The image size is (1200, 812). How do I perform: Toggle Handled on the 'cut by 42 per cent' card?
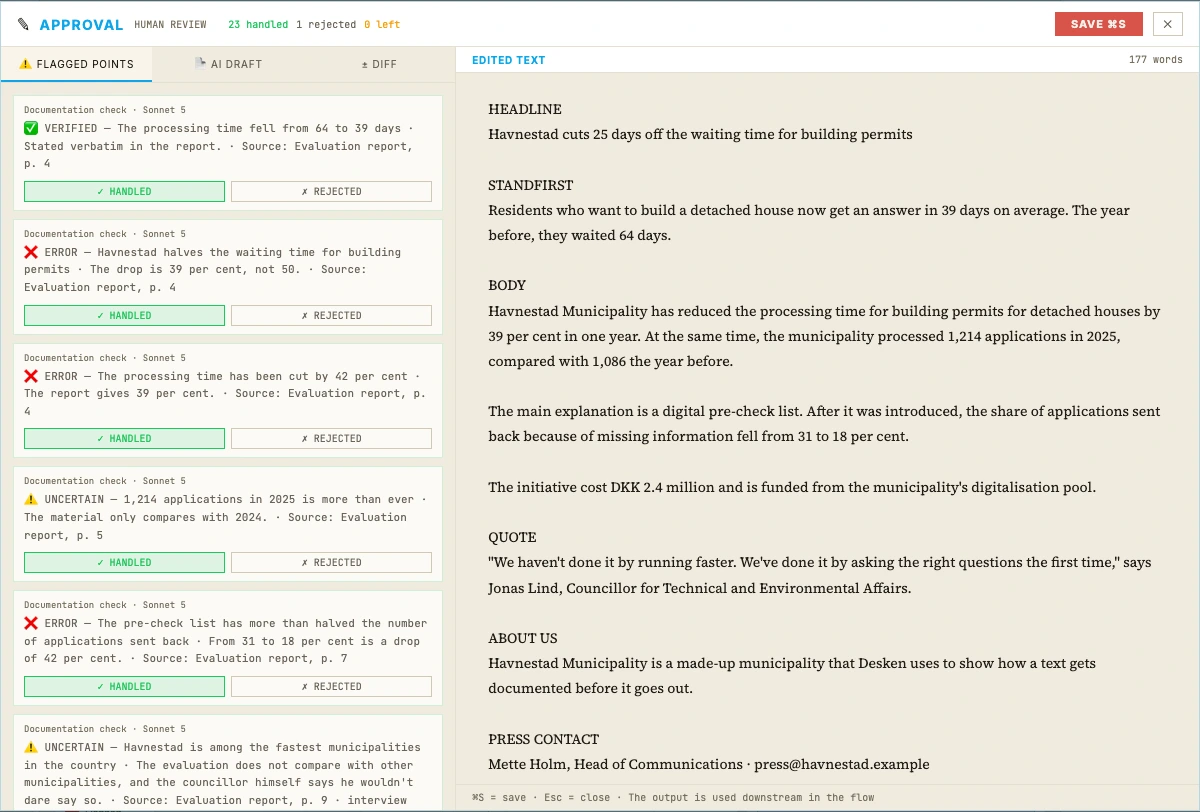point(124,438)
